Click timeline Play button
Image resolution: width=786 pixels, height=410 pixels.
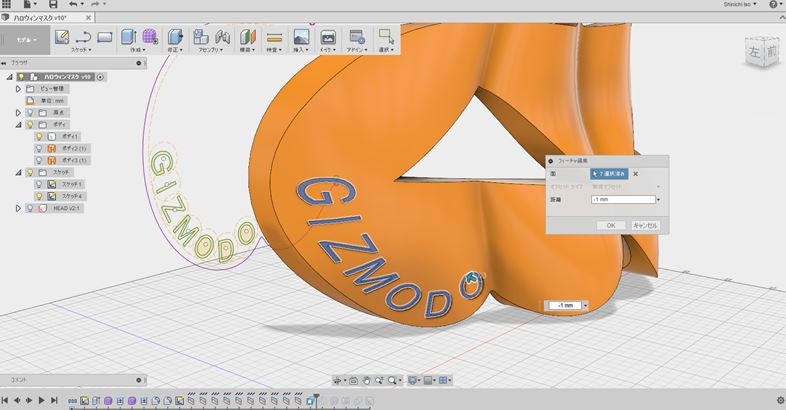coord(42,400)
